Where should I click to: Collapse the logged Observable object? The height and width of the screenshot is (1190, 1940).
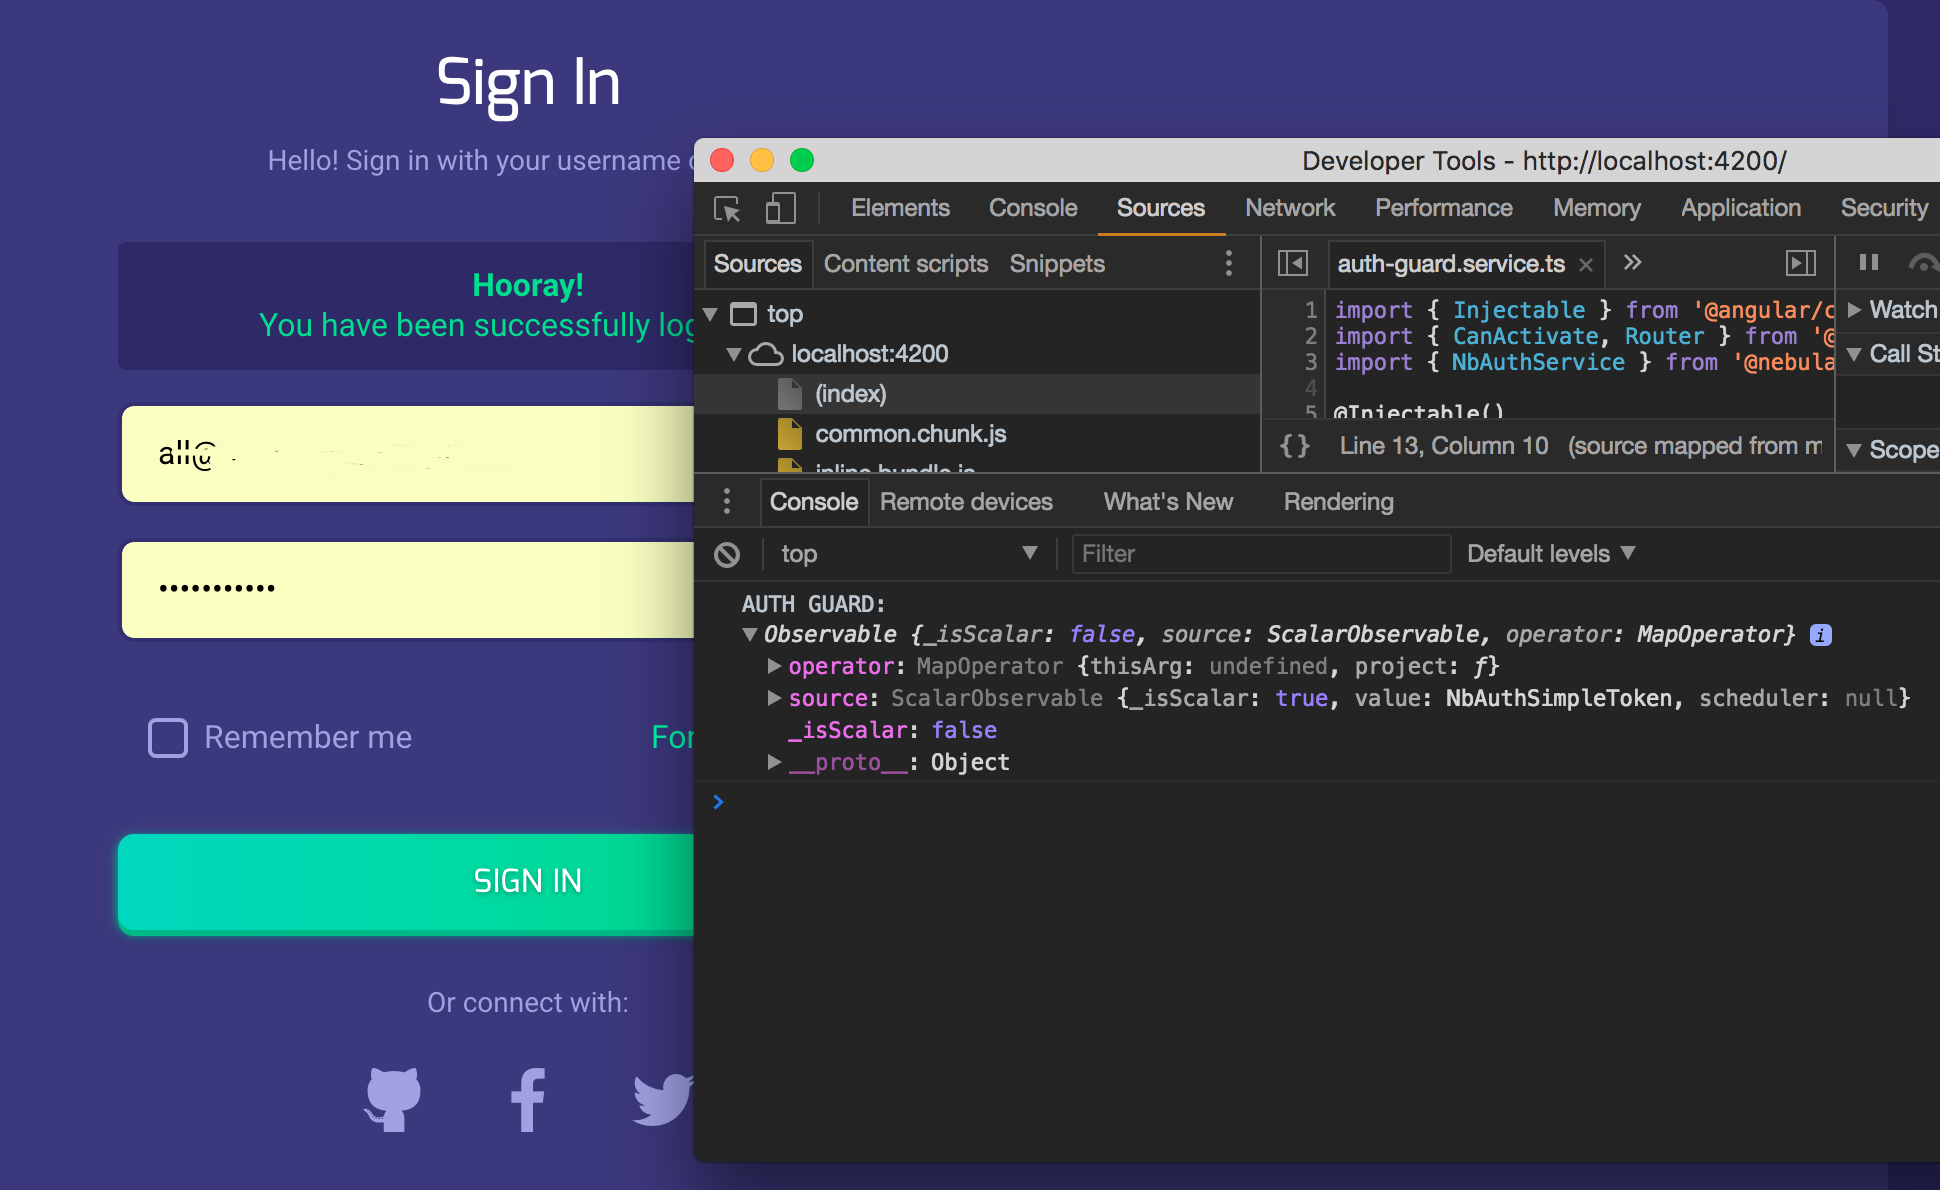(x=749, y=634)
